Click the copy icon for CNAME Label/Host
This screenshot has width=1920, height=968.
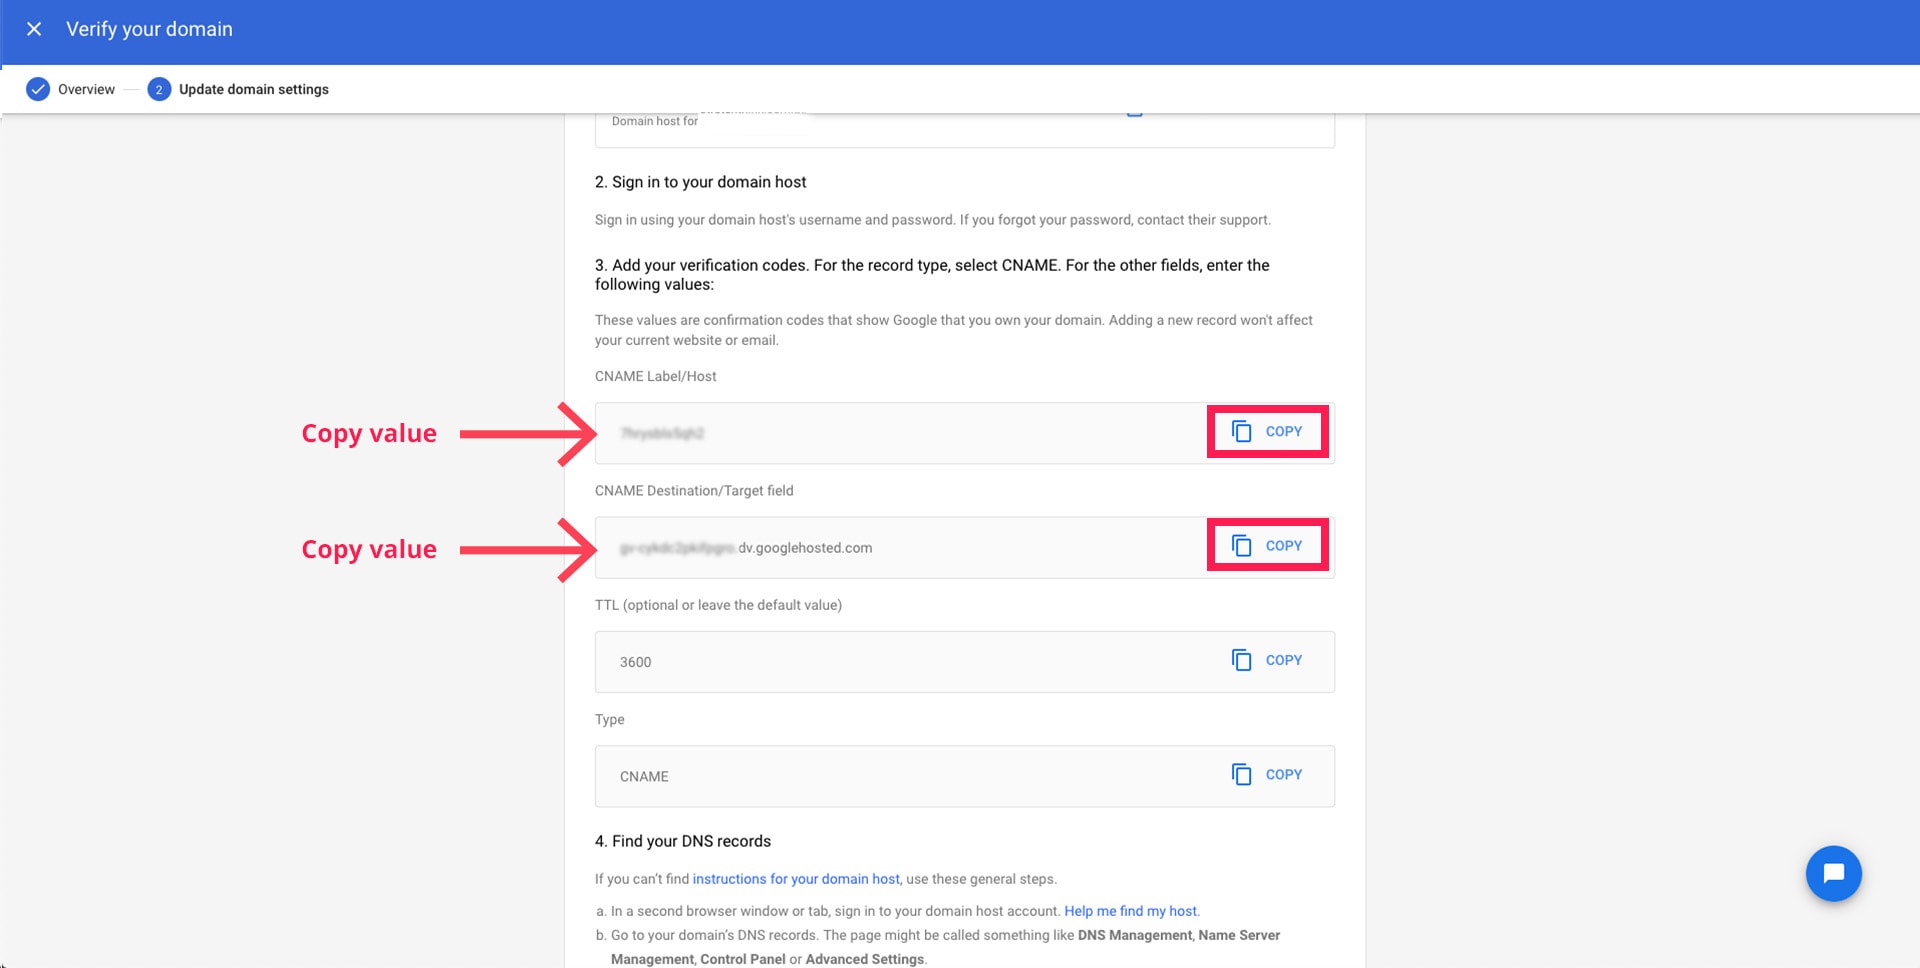1241,432
